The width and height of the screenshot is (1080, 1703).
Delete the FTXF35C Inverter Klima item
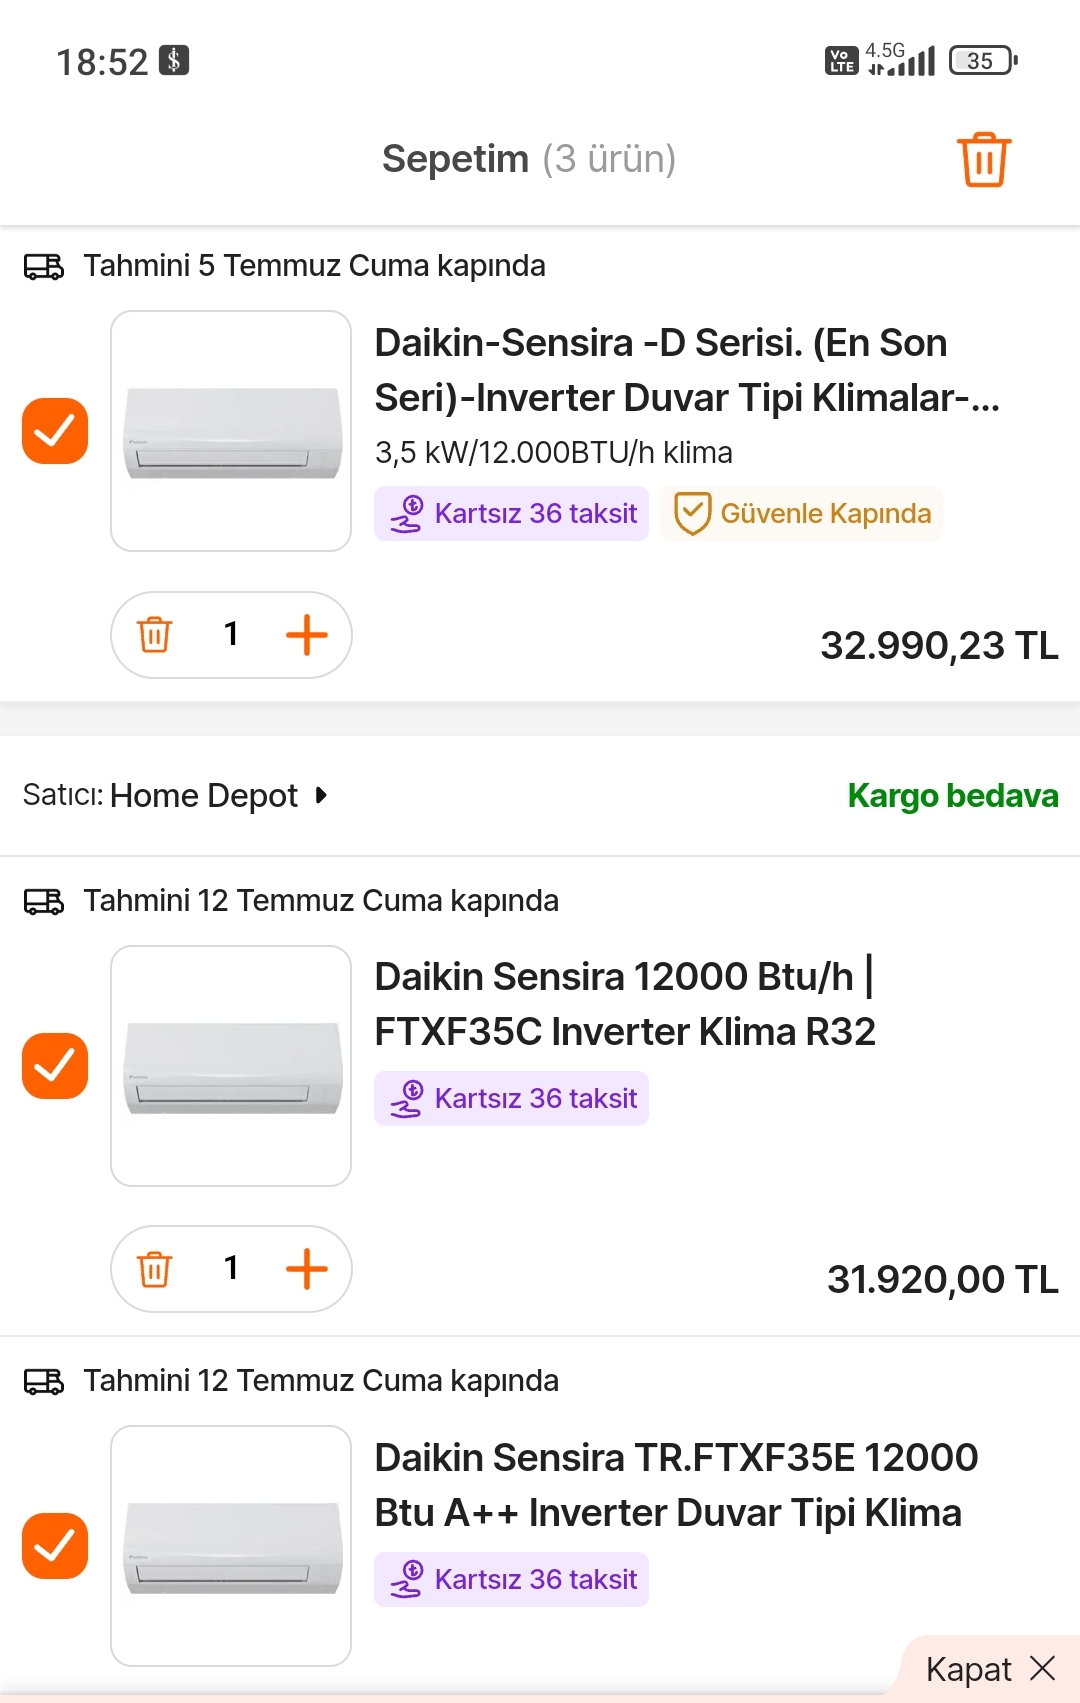[x=155, y=1268]
